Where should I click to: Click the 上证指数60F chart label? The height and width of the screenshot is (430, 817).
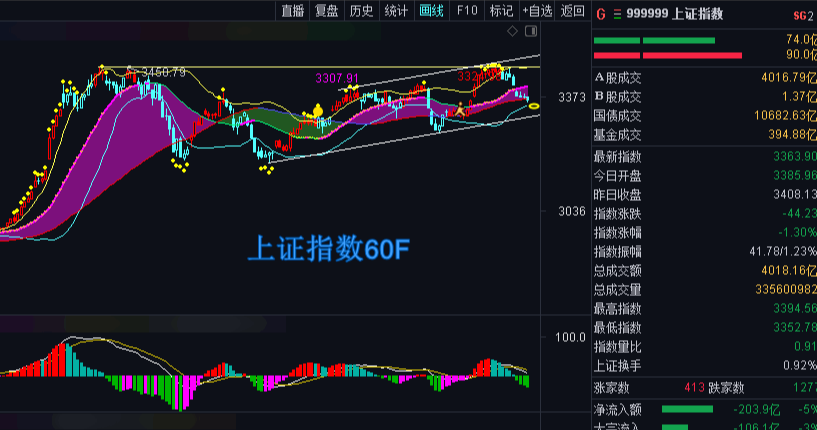coord(329,248)
